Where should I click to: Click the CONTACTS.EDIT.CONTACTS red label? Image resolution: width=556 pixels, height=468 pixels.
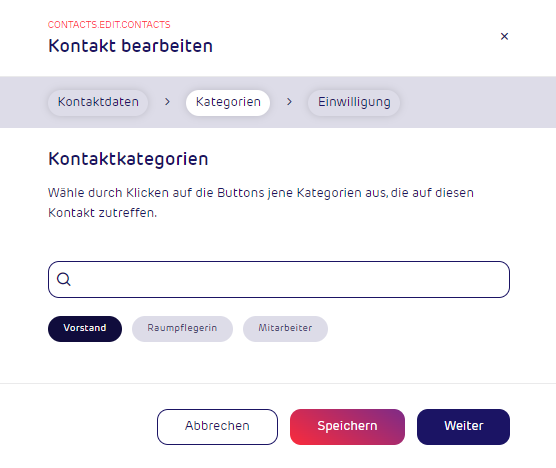point(109,25)
